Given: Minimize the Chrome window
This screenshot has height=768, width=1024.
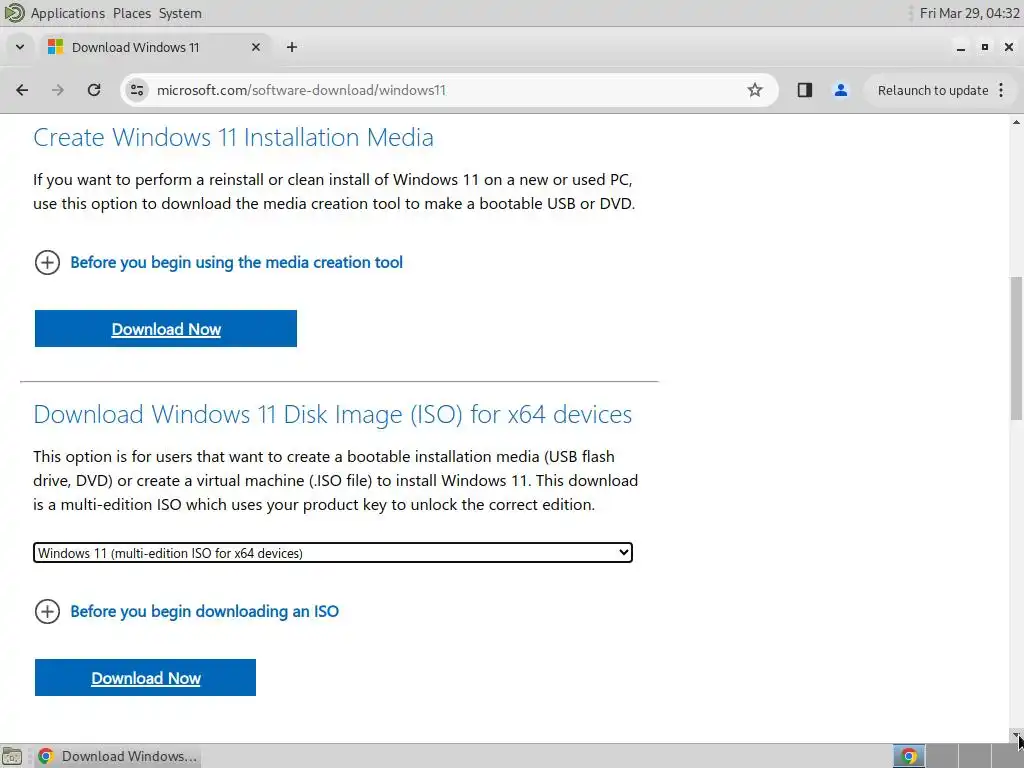Looking at the screenshot, I should (x=961, y=47).
